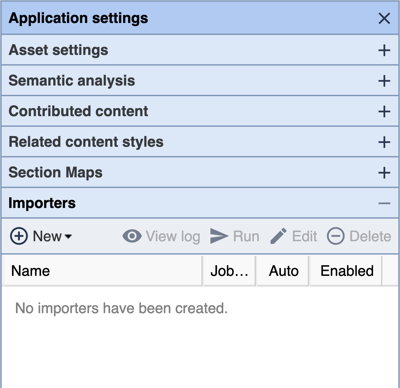Expand Related content styles section

[384, 142]
